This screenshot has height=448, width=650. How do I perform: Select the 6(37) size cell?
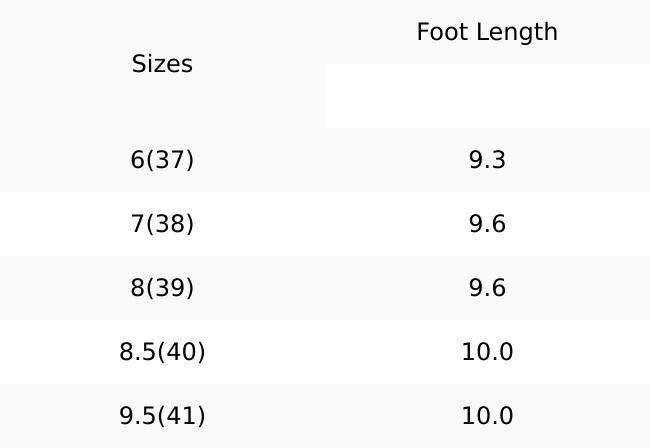(x=162, y=160)
